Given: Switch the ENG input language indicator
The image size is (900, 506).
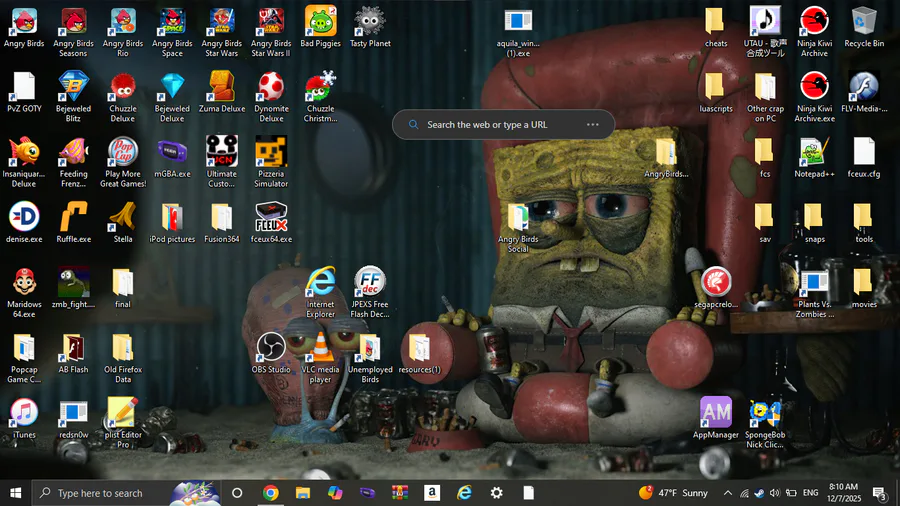Looking at the screenshot, I should 810,493.
